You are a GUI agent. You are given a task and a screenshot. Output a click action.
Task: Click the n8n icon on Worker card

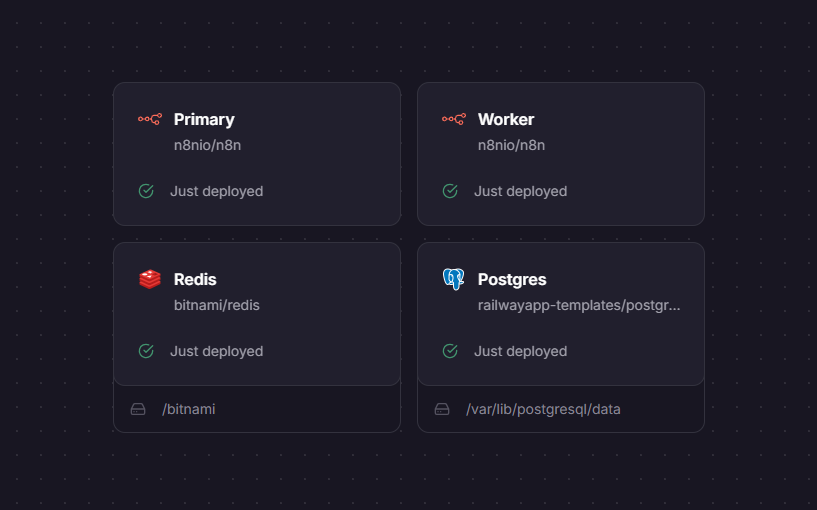click(x=454, y=119)
